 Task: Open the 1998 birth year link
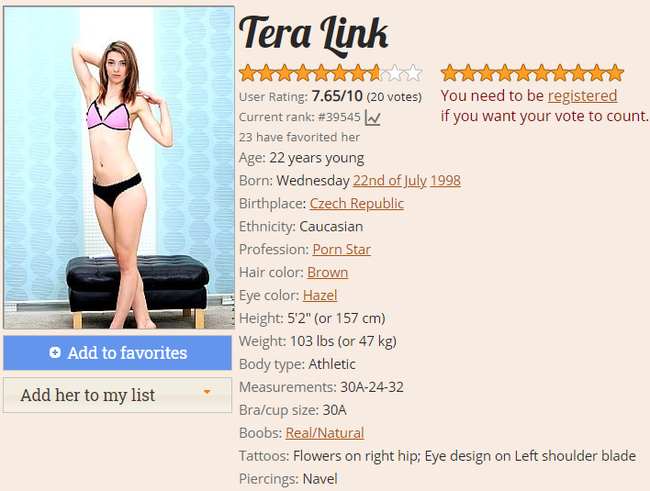pos(445,180)
